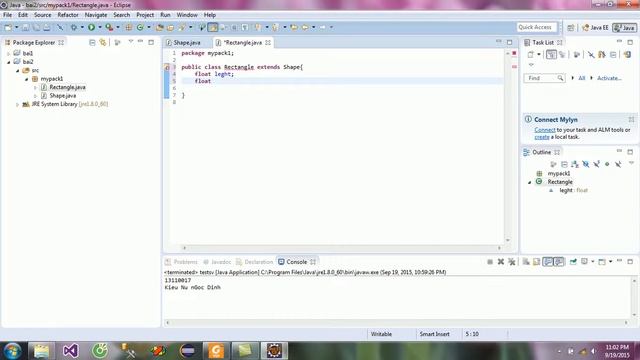Click Run Last Tool (external tools) icon
Viewport: 640px width, 360px height.
pyautogui.click(x=109, y=27)
